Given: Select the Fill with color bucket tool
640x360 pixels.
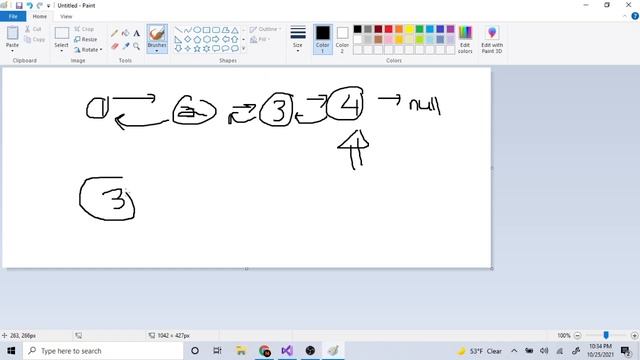Looking at the screenshot, I should coord(125,33).
